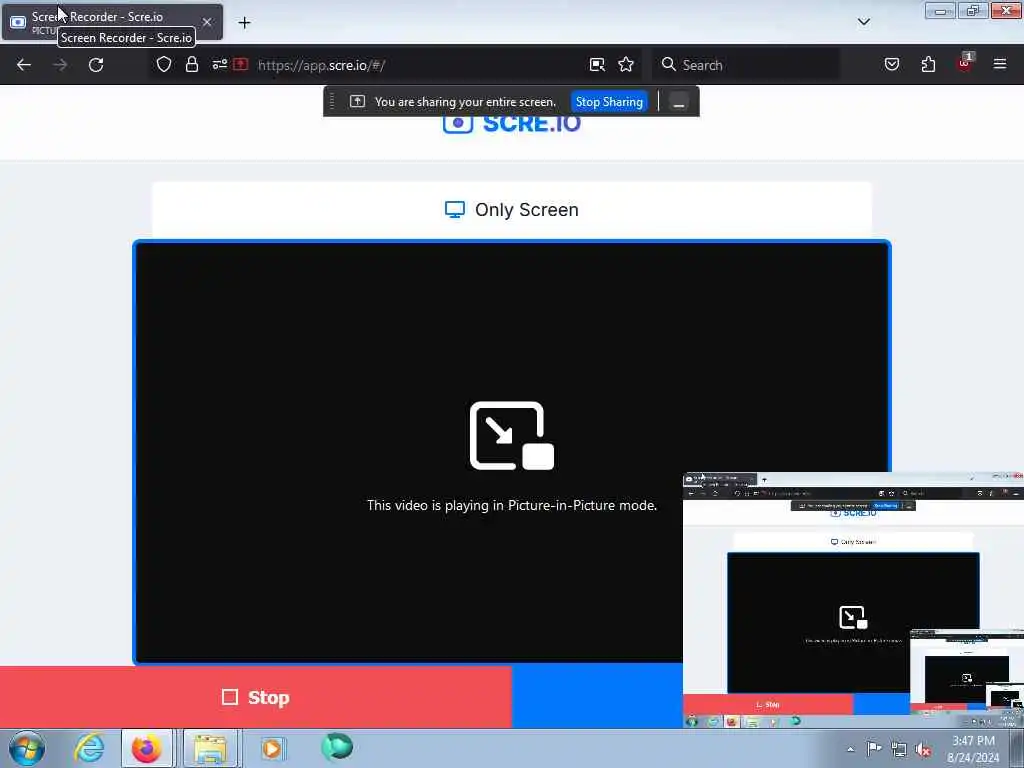Open Internet Explorer from taskbar
Viewport: 1024px width, 768px height.
(89, 748)
